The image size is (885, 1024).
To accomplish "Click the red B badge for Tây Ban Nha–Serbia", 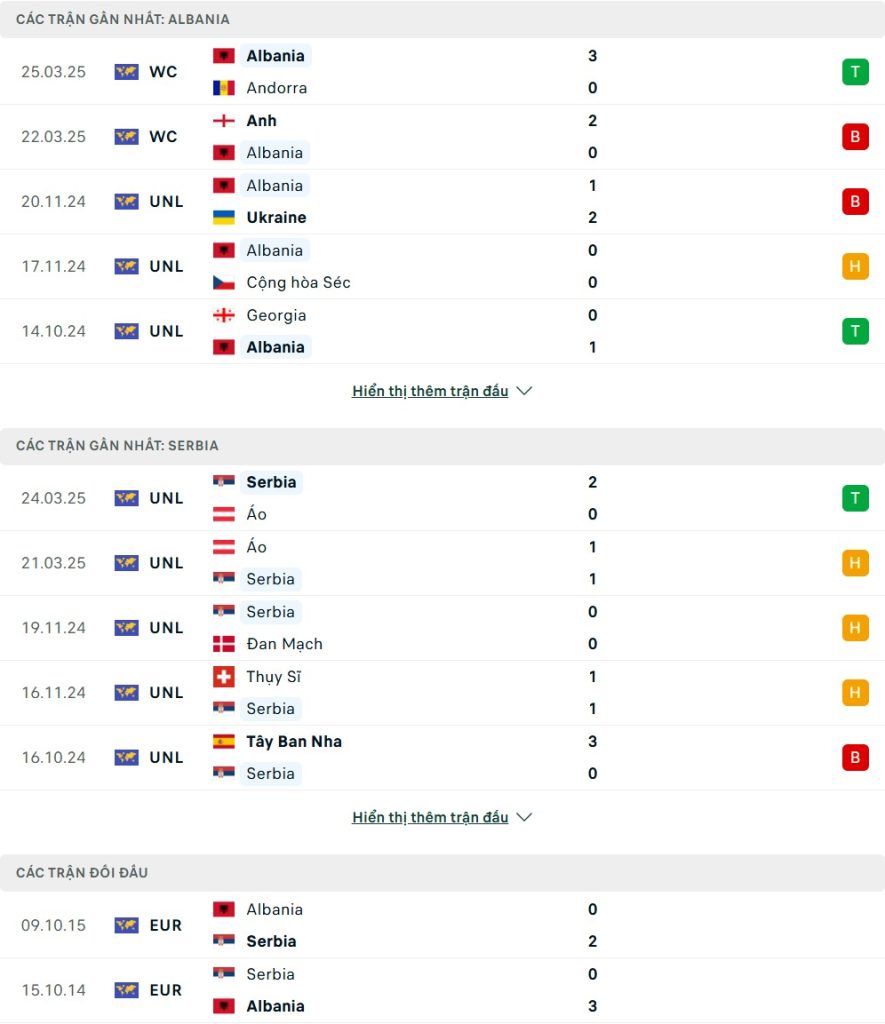I will tap(855, 758).
